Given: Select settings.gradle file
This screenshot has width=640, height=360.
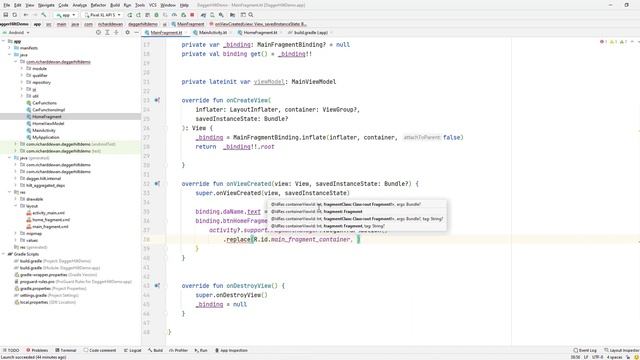Looking at the screenshot, I should coord(33,296).
